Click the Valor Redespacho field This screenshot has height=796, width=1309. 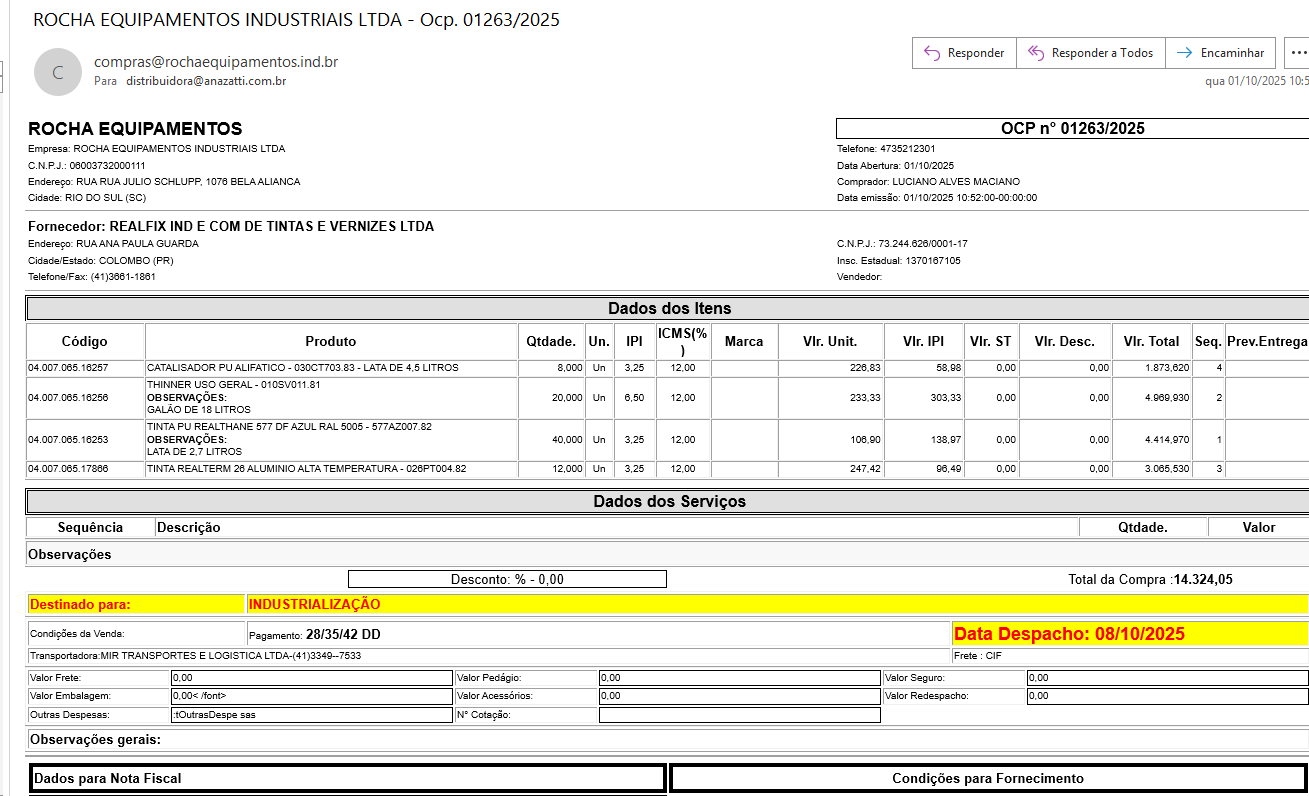1167,696
